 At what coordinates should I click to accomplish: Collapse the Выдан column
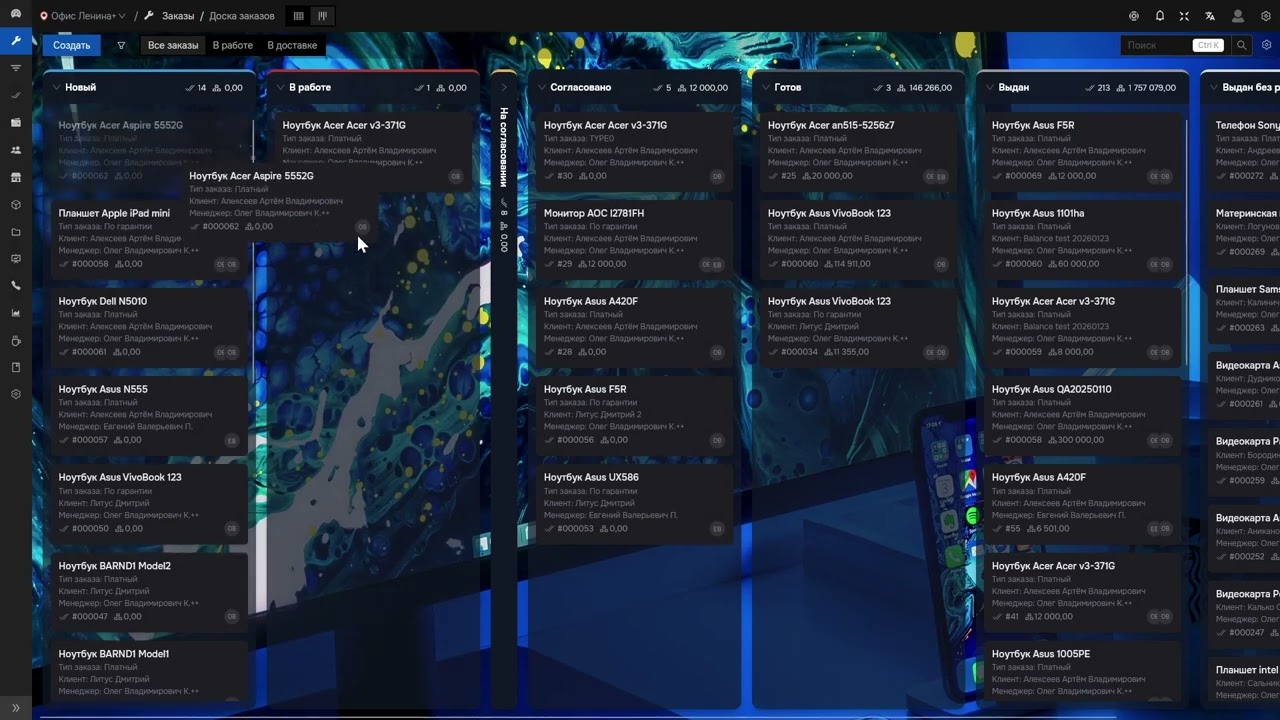[x=989, y=88]
